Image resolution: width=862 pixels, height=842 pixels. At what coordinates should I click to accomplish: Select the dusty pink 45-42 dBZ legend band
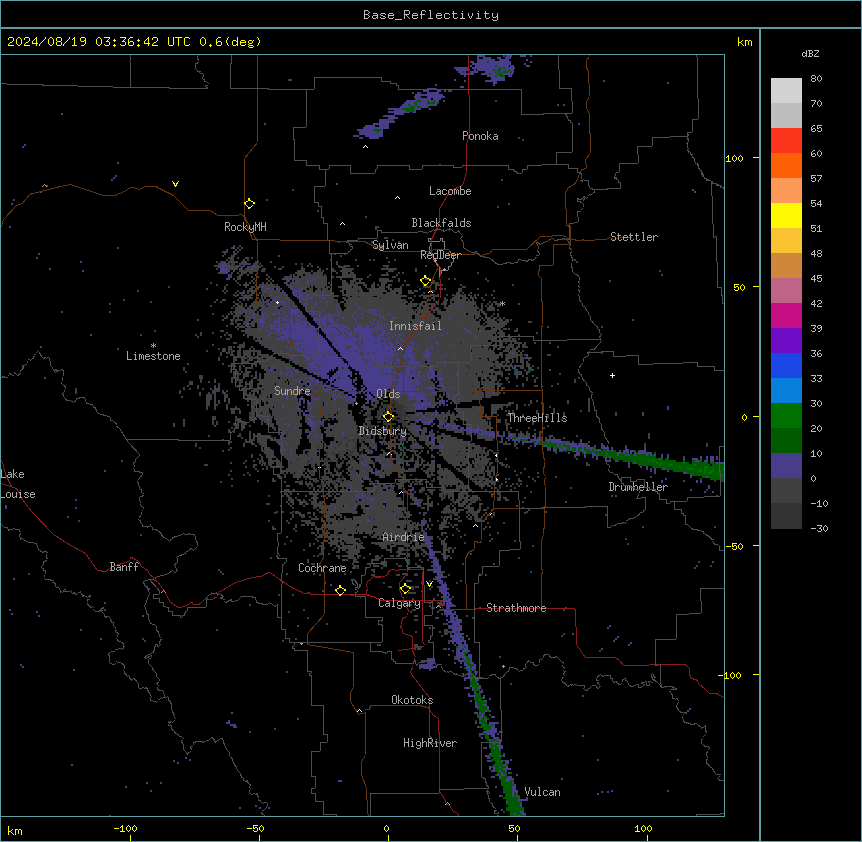786,290
